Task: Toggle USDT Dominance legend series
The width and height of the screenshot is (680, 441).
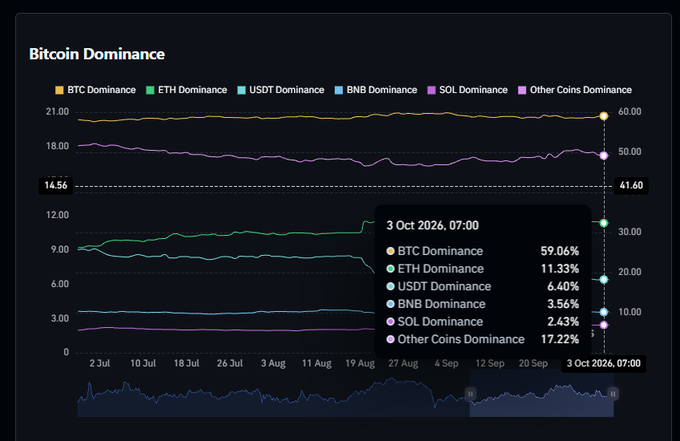Action: pyautogui.click(x=281, y=90)
